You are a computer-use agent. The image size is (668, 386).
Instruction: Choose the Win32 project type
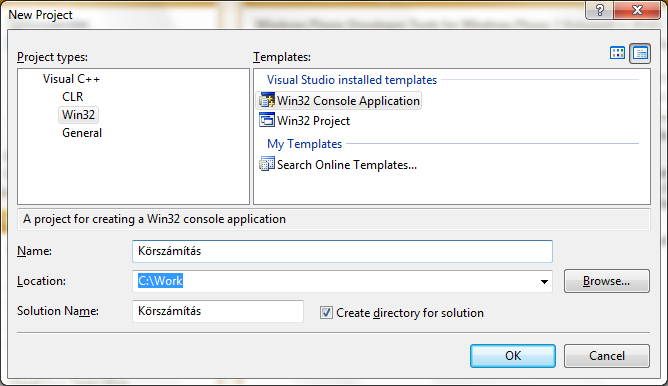78,115
